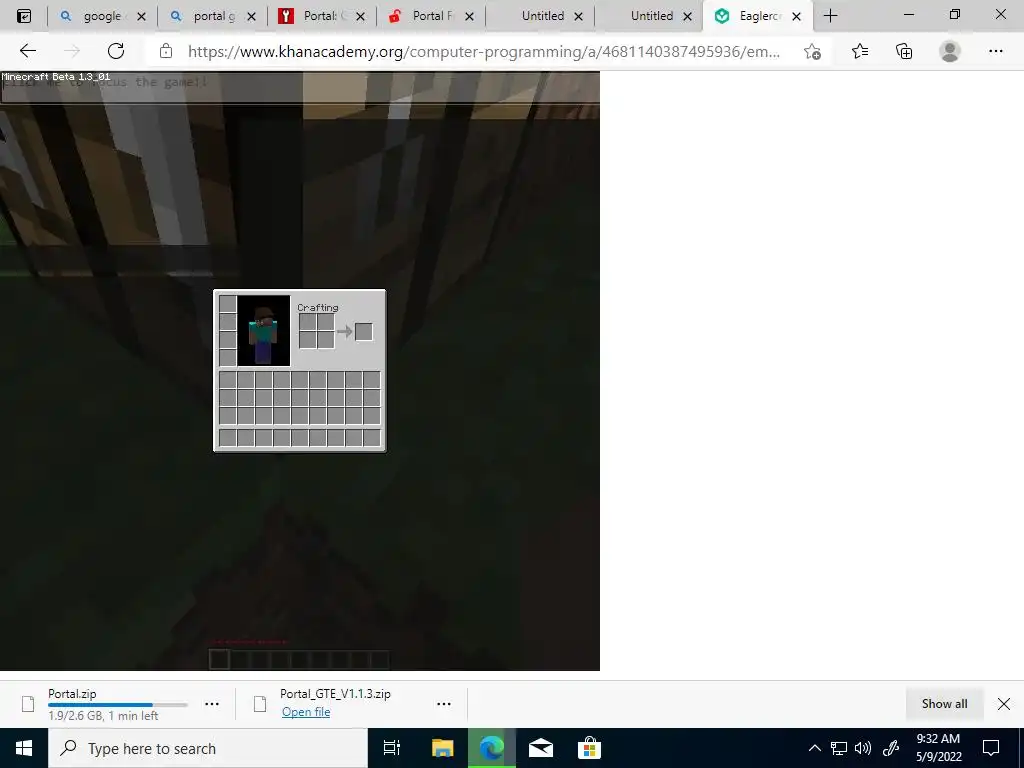Click the Microsoft Edge taskbar icon
This screenshot has height=768, width=1024.
pos(492,748)
